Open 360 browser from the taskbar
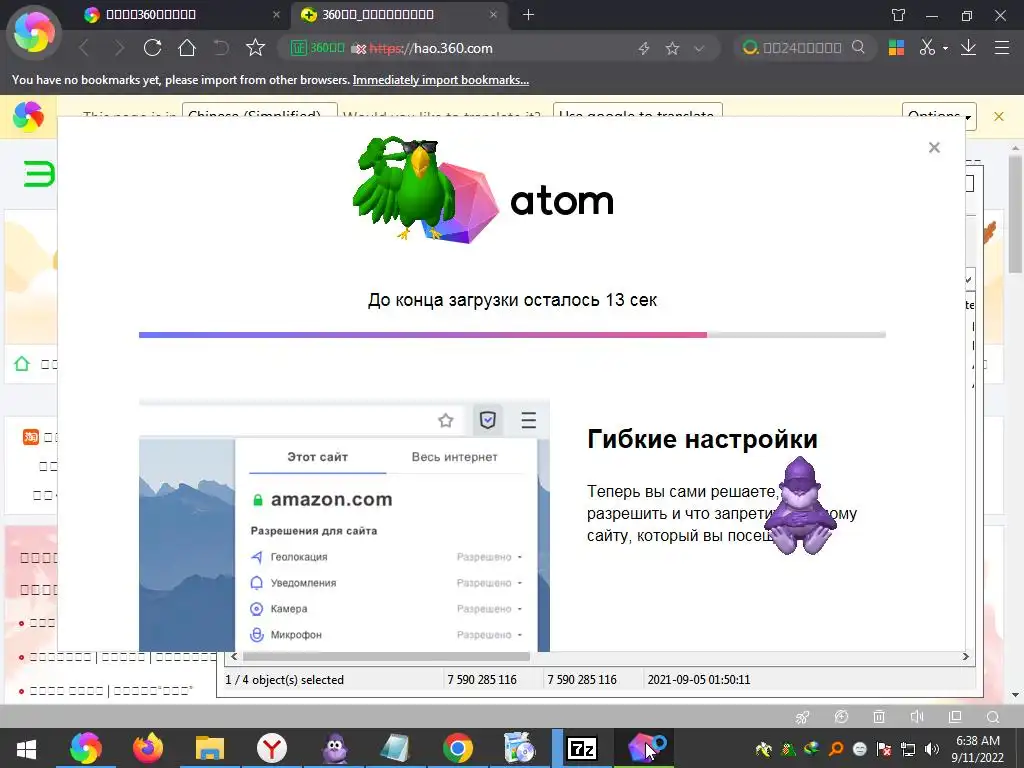The height and width of the screenshot is (768, 1024). [x=86, y=748]
